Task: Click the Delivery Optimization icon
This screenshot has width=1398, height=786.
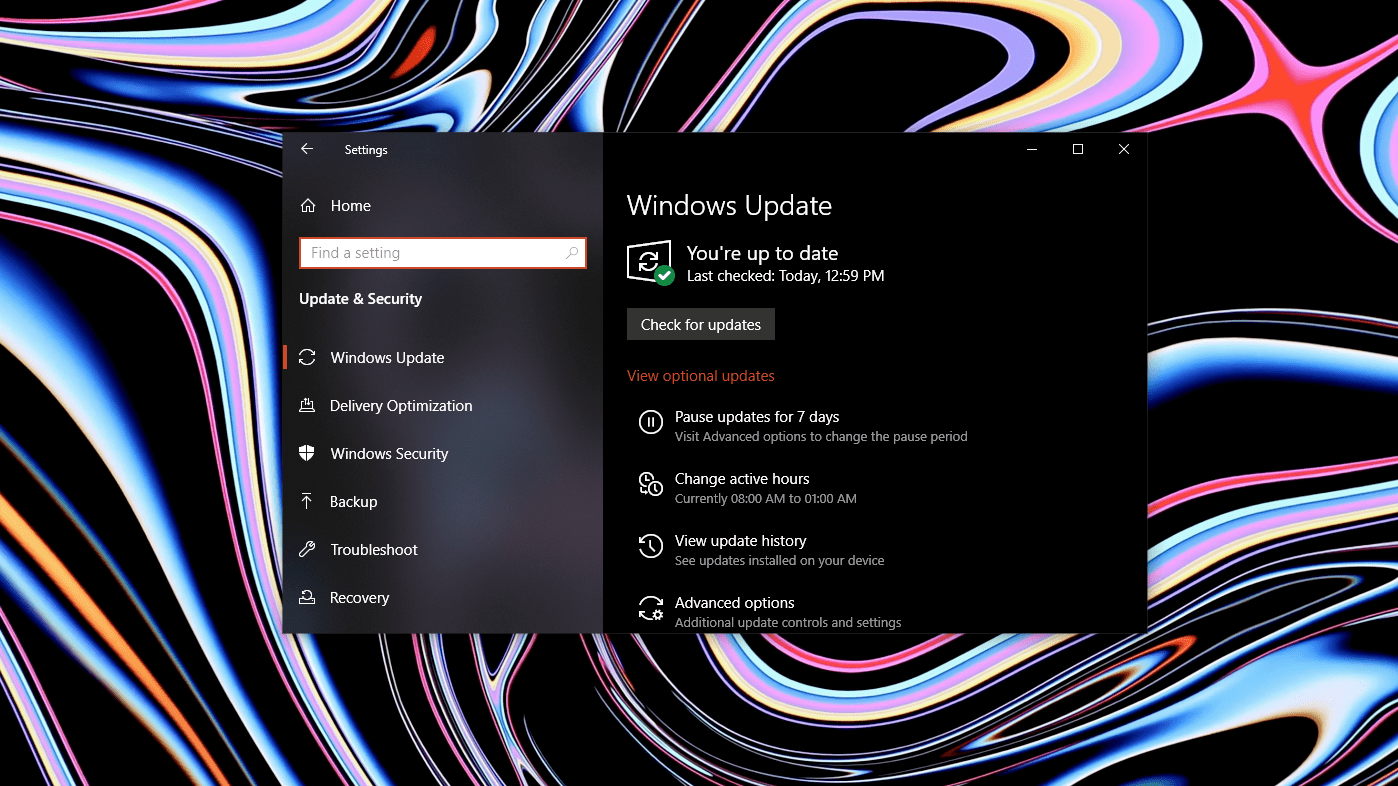Action: (x=308, y=405)
